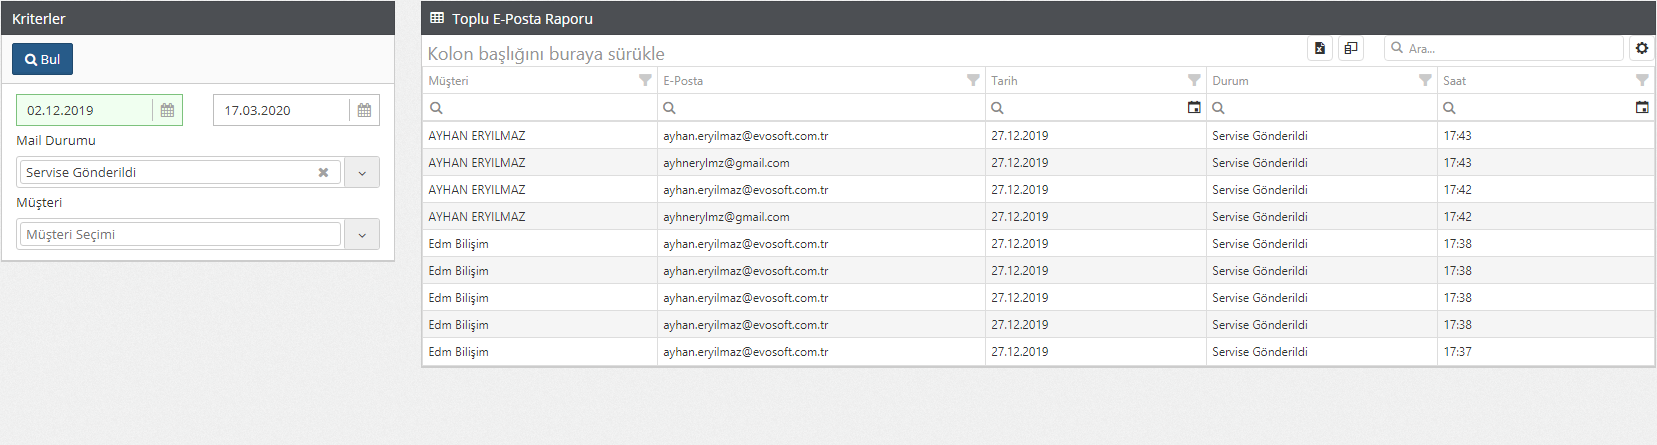Viewport: 1657px width, 445px height.
Task: Open the Saat column filter funnel
Action: click(x=1642, y=80)
